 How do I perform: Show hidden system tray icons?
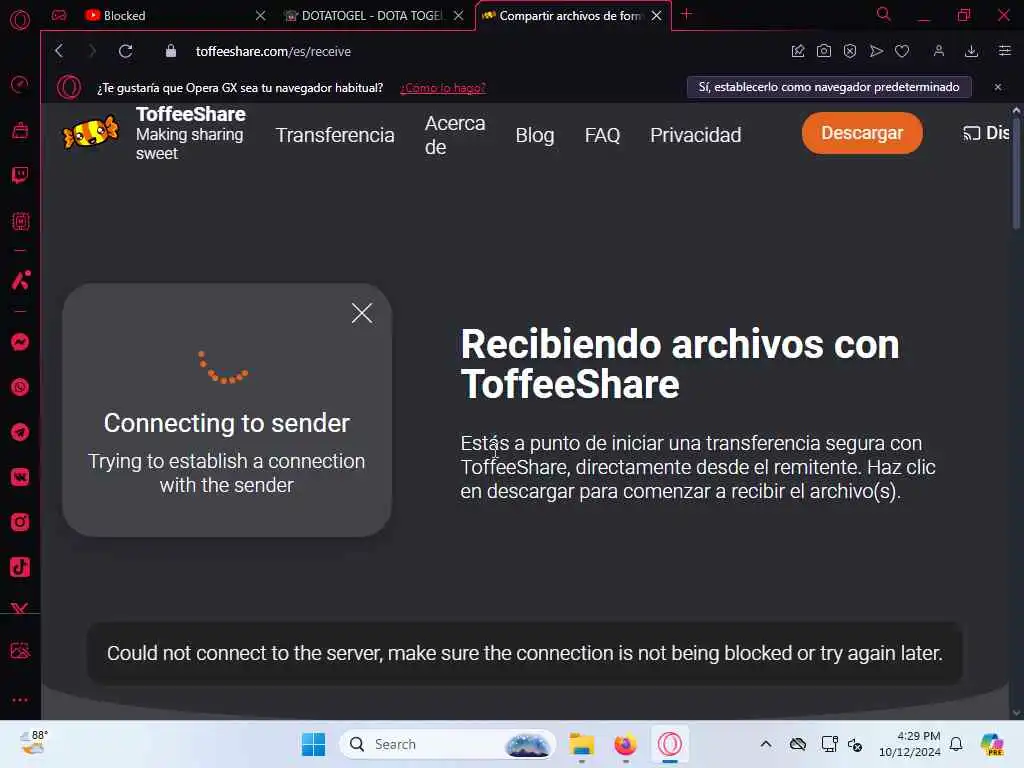[765, 744]
